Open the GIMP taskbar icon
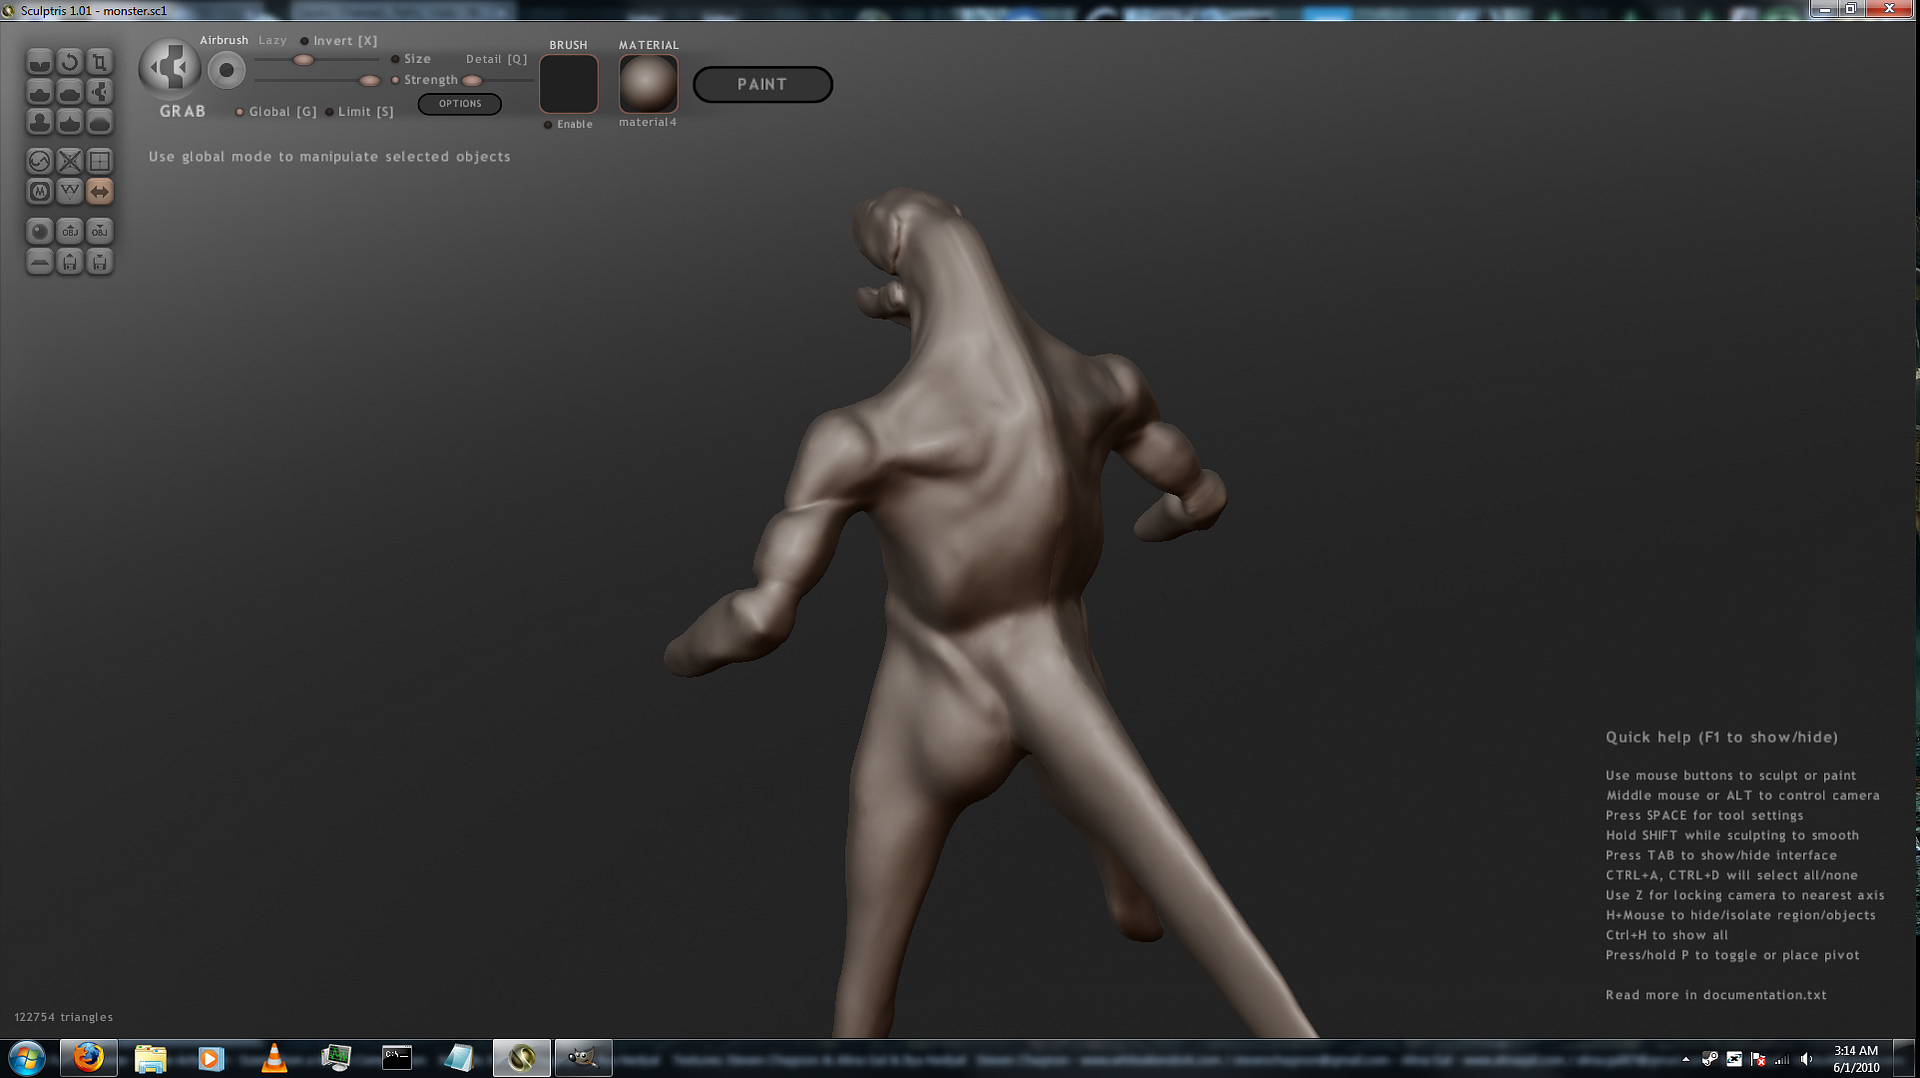The image size is (1920, 1078). click(583, 1058)
